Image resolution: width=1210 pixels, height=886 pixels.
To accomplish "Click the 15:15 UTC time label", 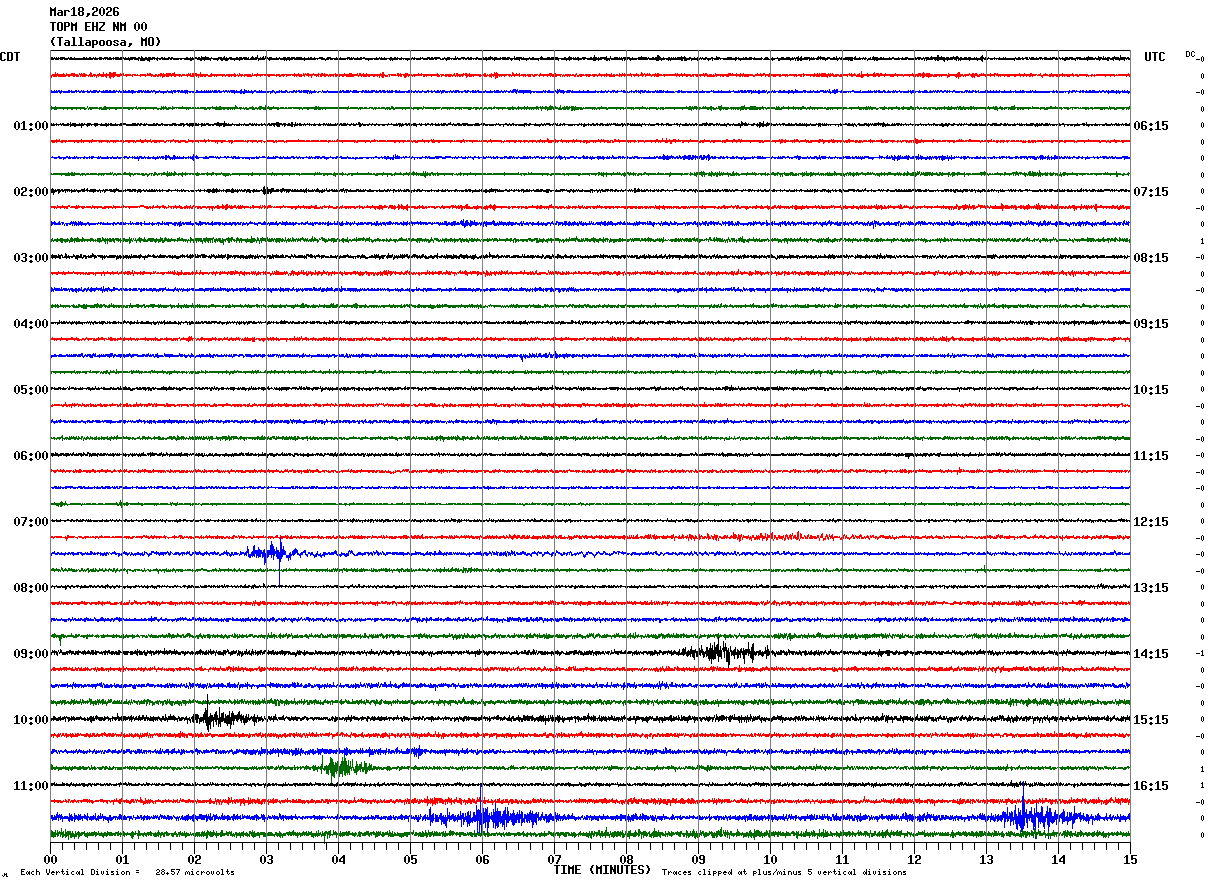I will [1151, 720].
